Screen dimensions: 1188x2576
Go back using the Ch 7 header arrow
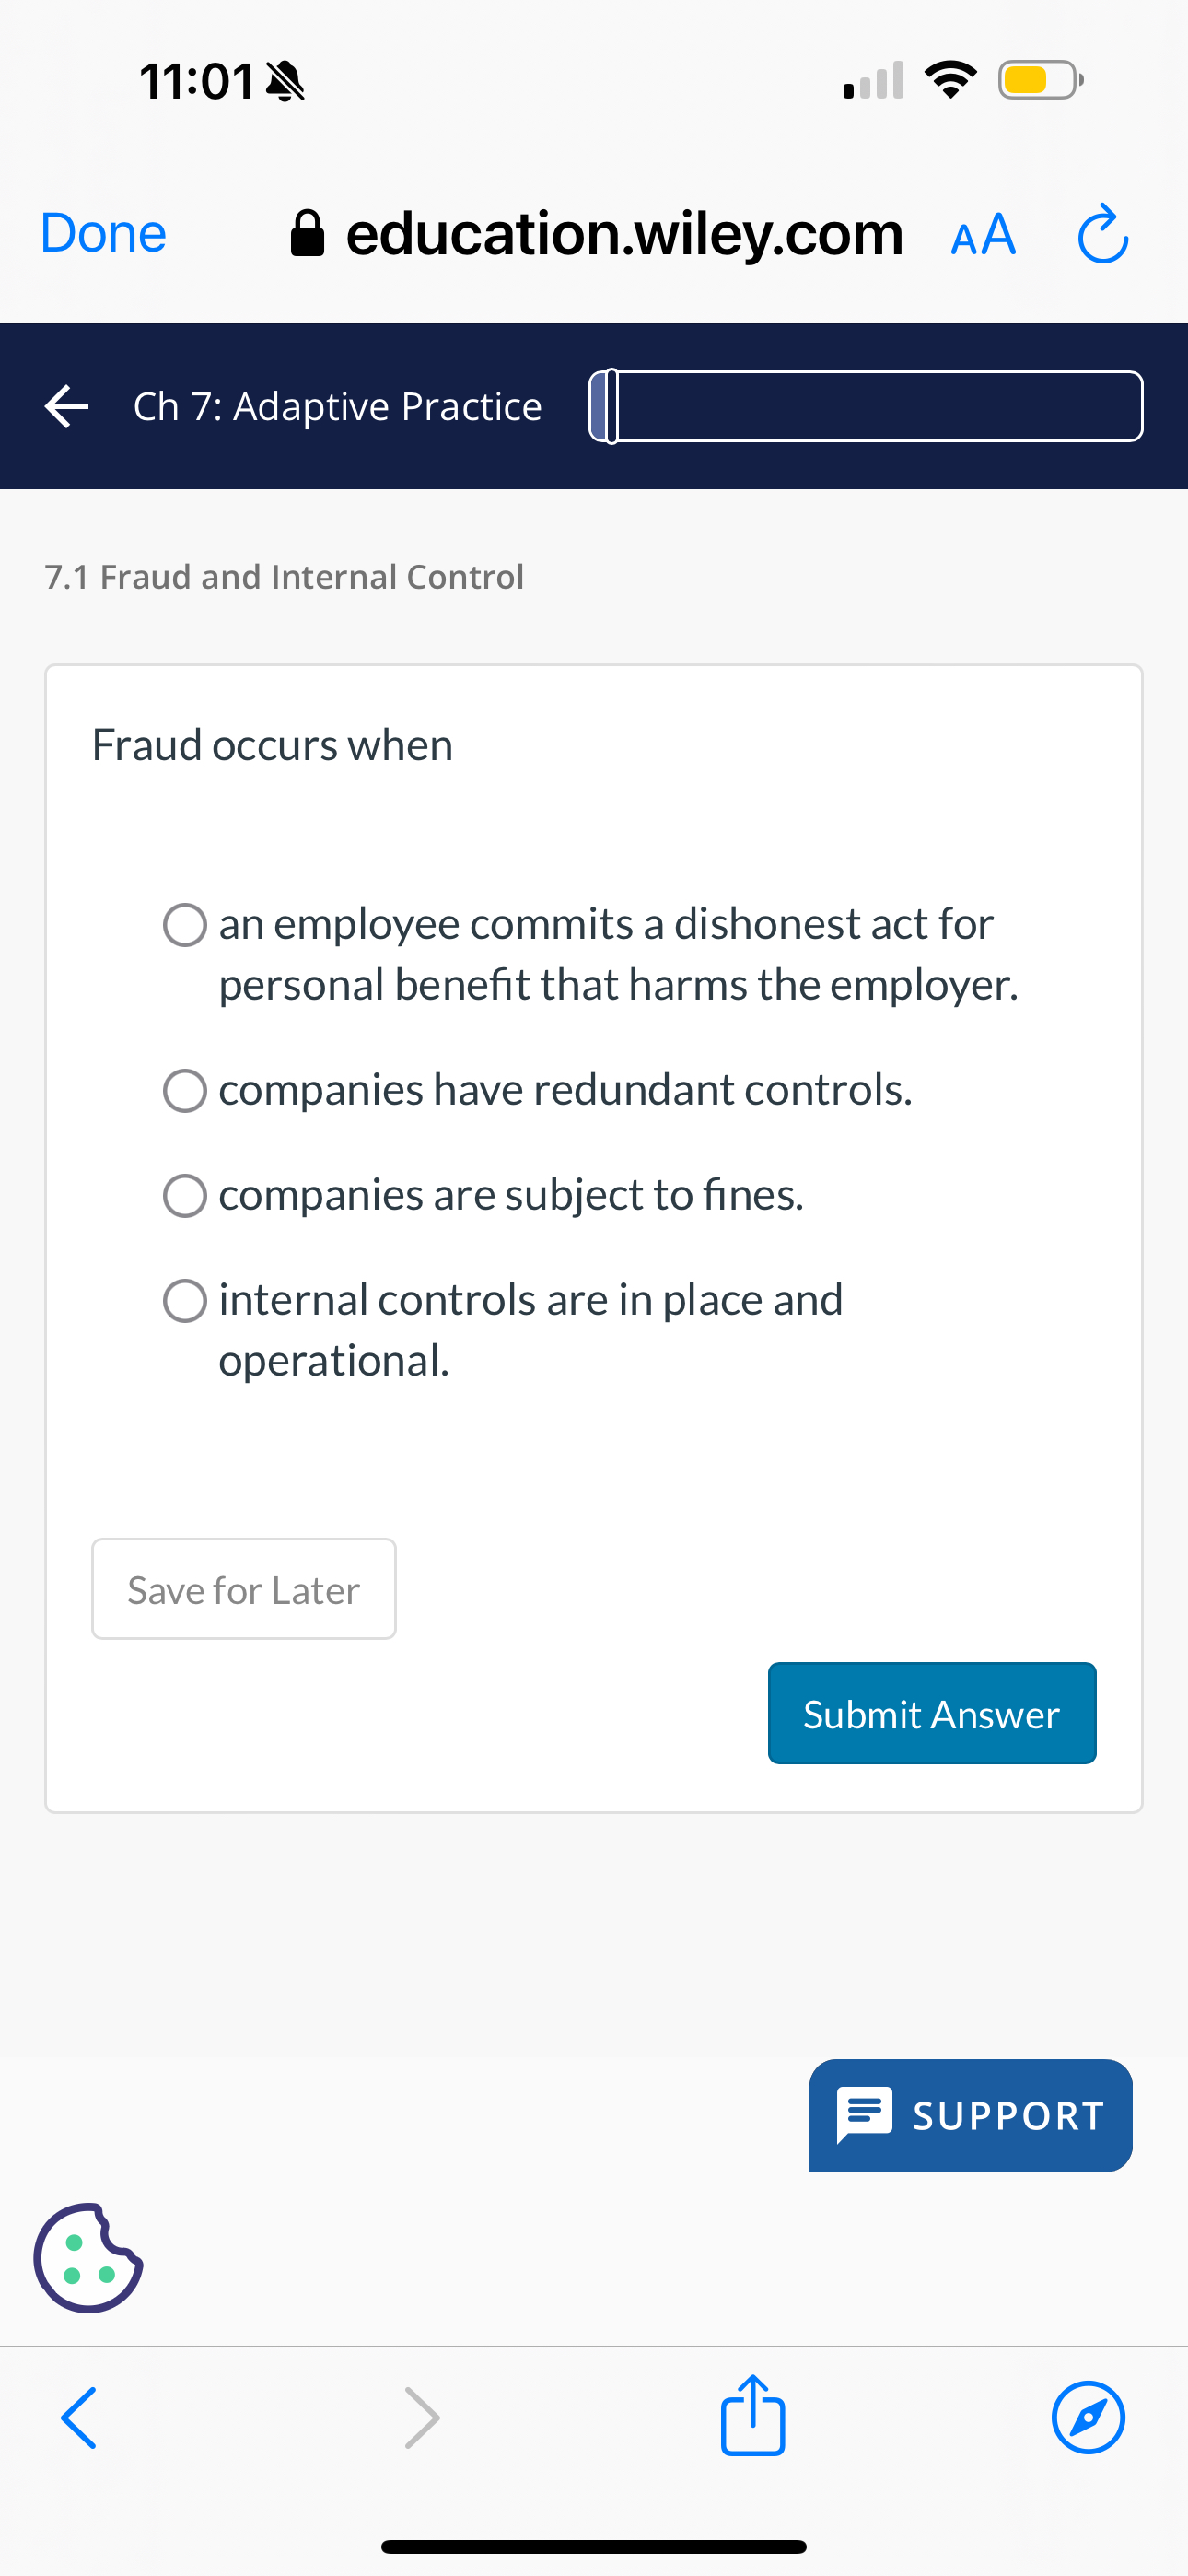pos(66,405)
